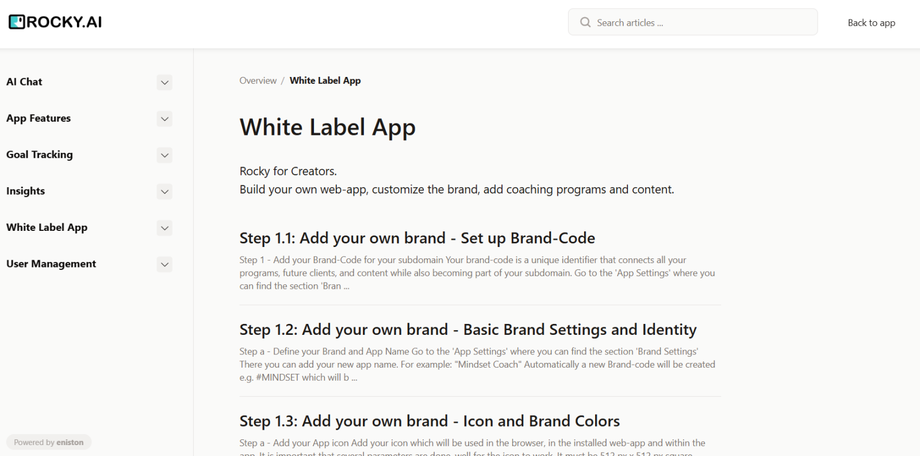
Task: Expand the White Label App chevron
Action: click(x=164, y=228)
